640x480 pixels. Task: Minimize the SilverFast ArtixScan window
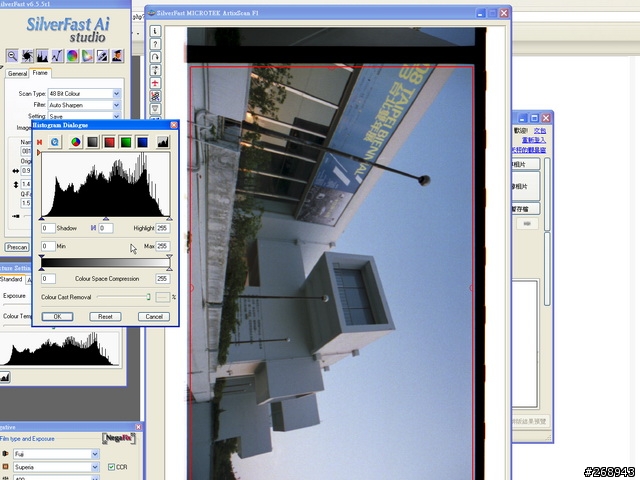point(480,13)
